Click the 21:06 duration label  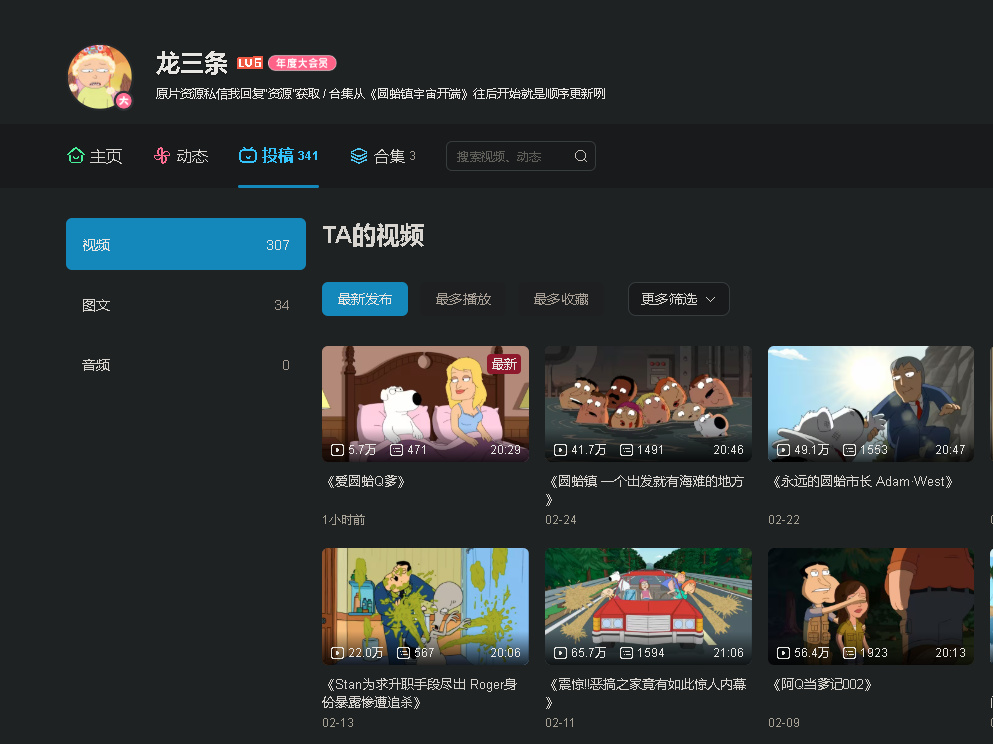tap(728, 652)
